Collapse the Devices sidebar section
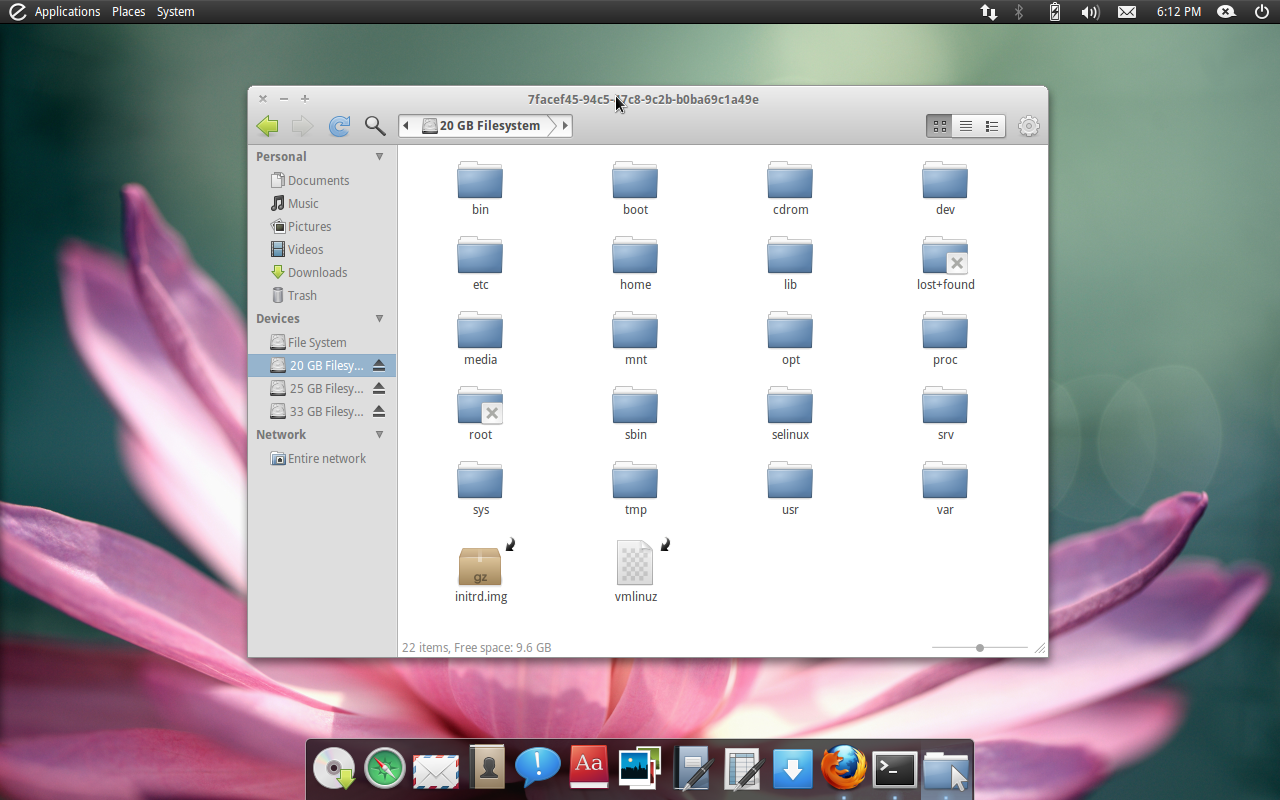This screenshot has width=1280, height=800. [379, 319]
